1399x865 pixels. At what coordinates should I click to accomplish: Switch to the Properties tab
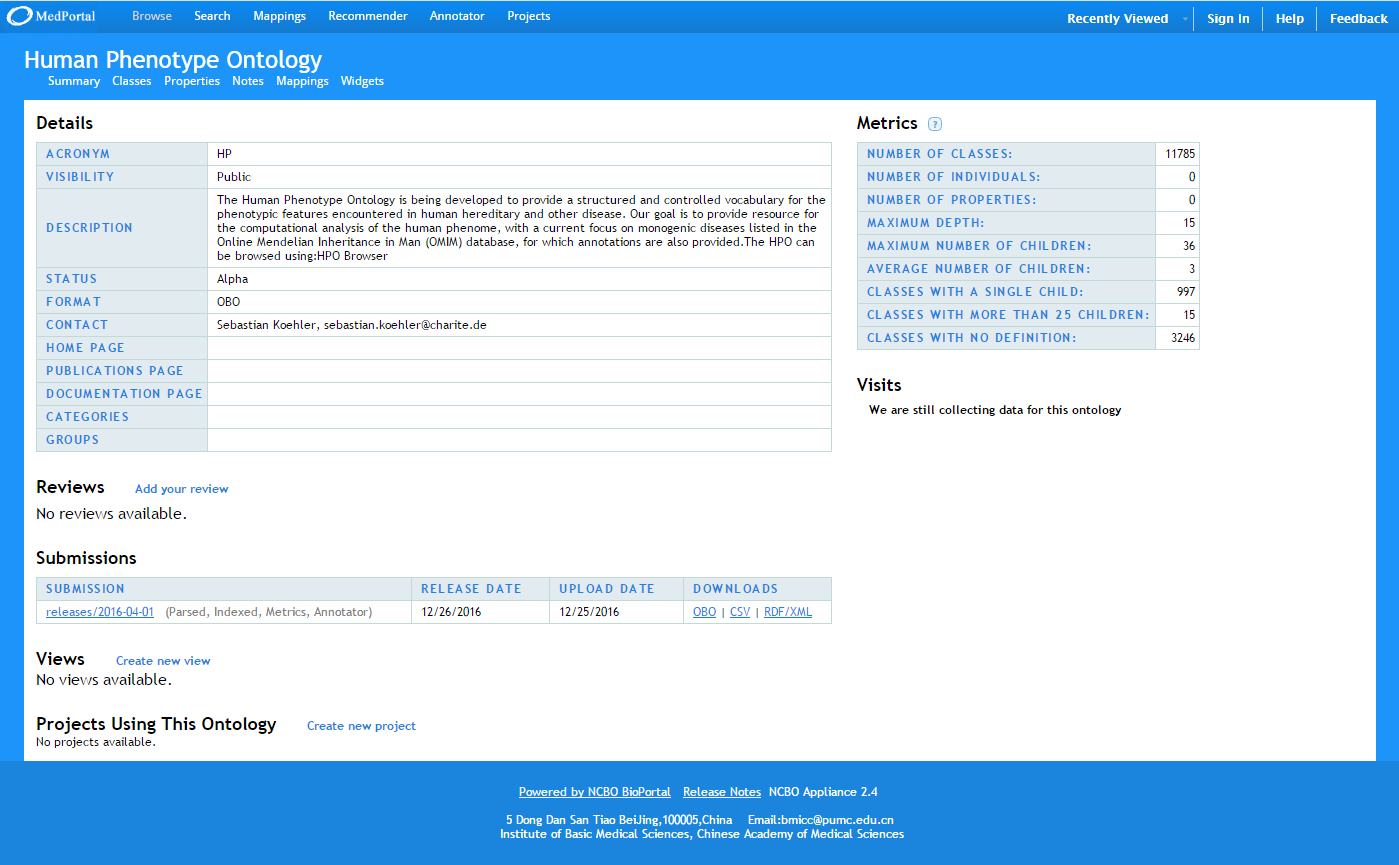[192, 81]
